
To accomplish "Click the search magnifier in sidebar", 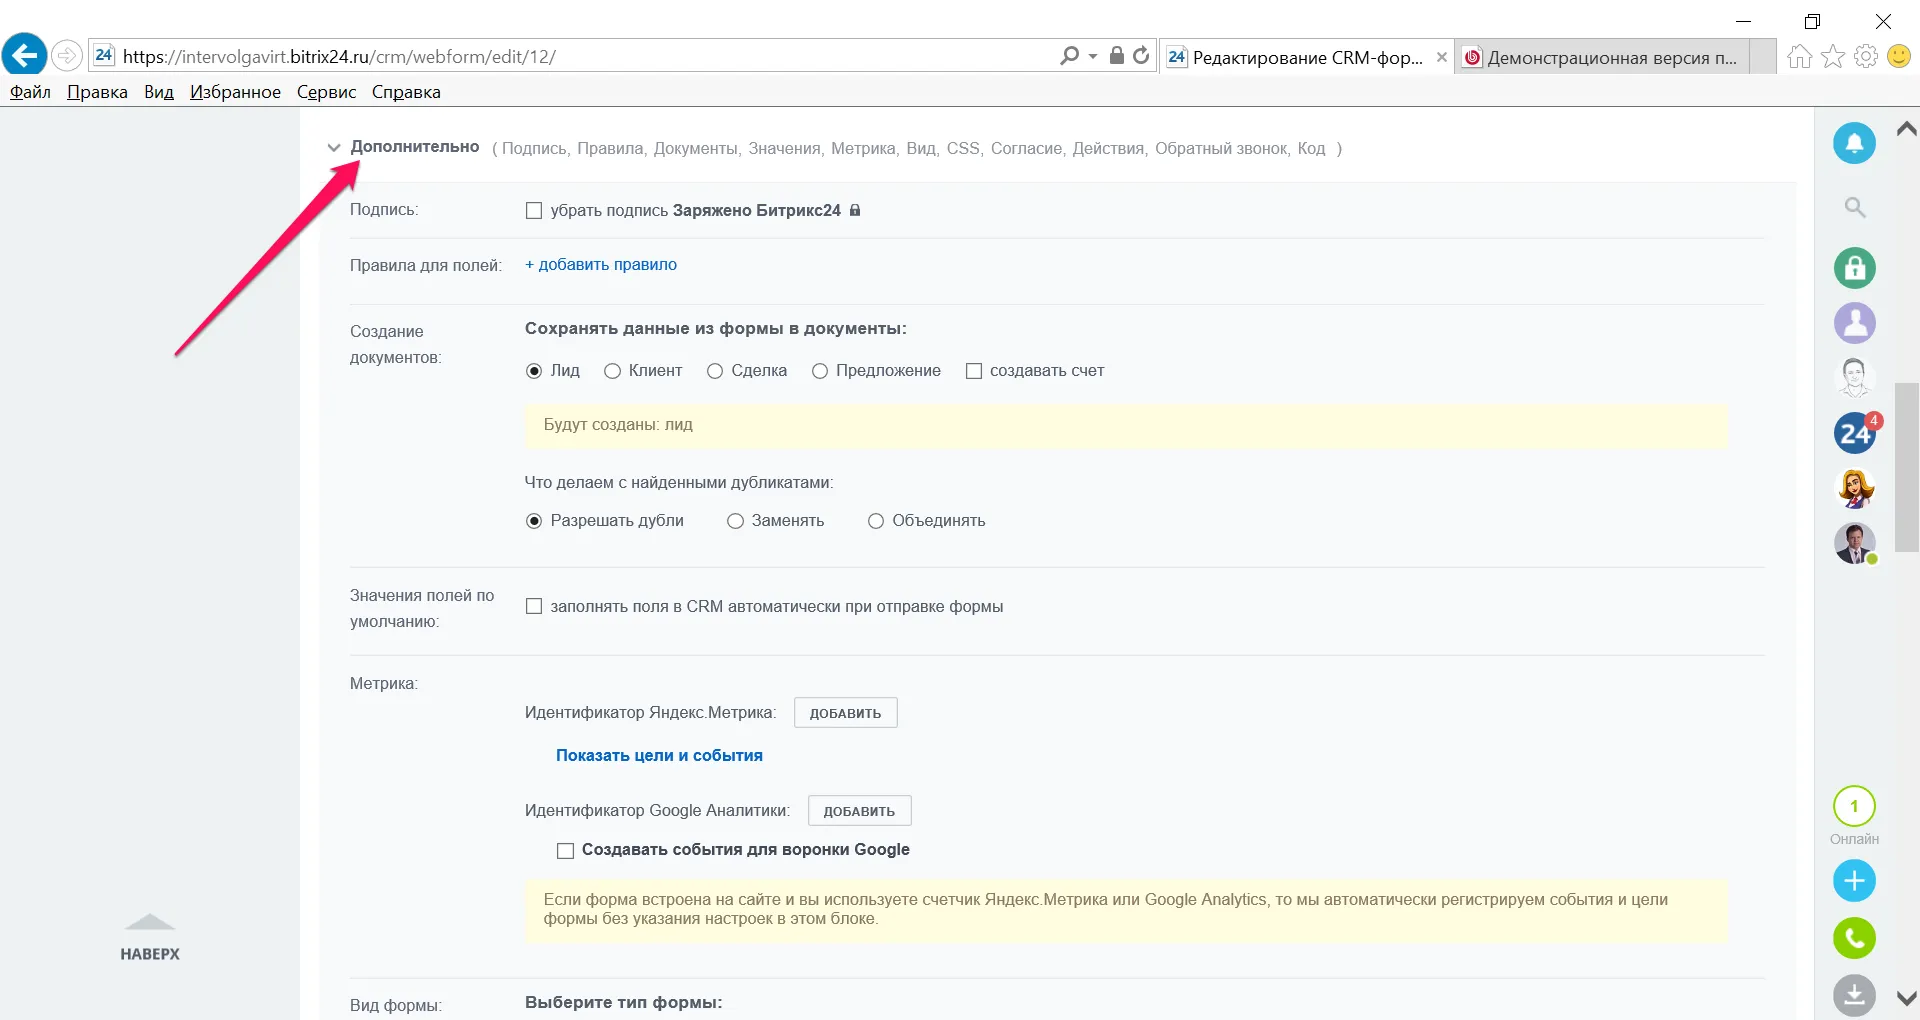I will [x=1854, y=208].
